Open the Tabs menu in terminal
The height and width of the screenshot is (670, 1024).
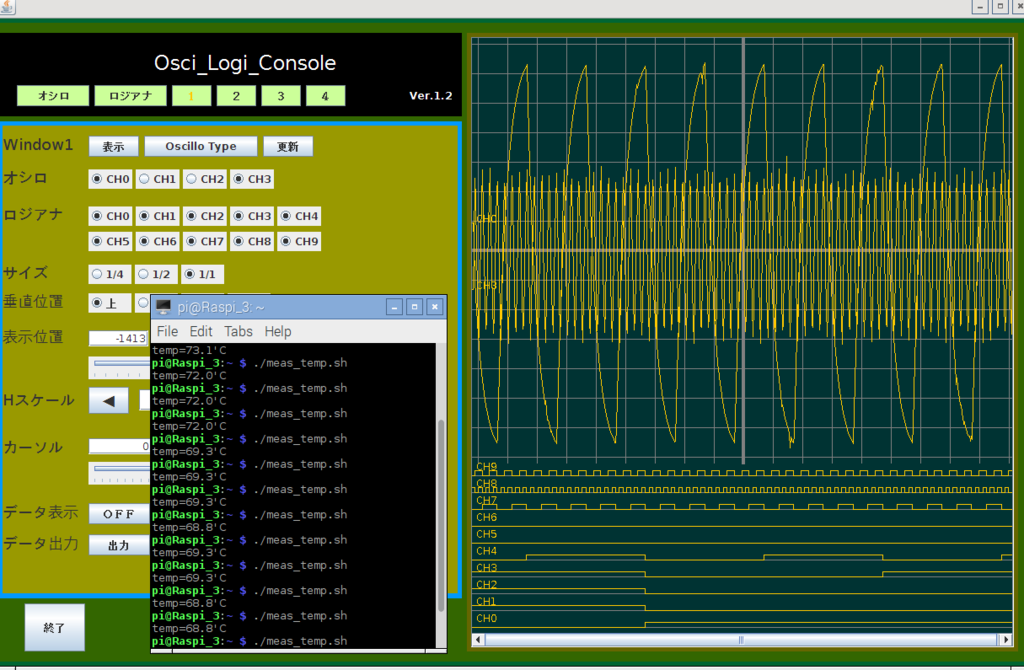[238, 331]
